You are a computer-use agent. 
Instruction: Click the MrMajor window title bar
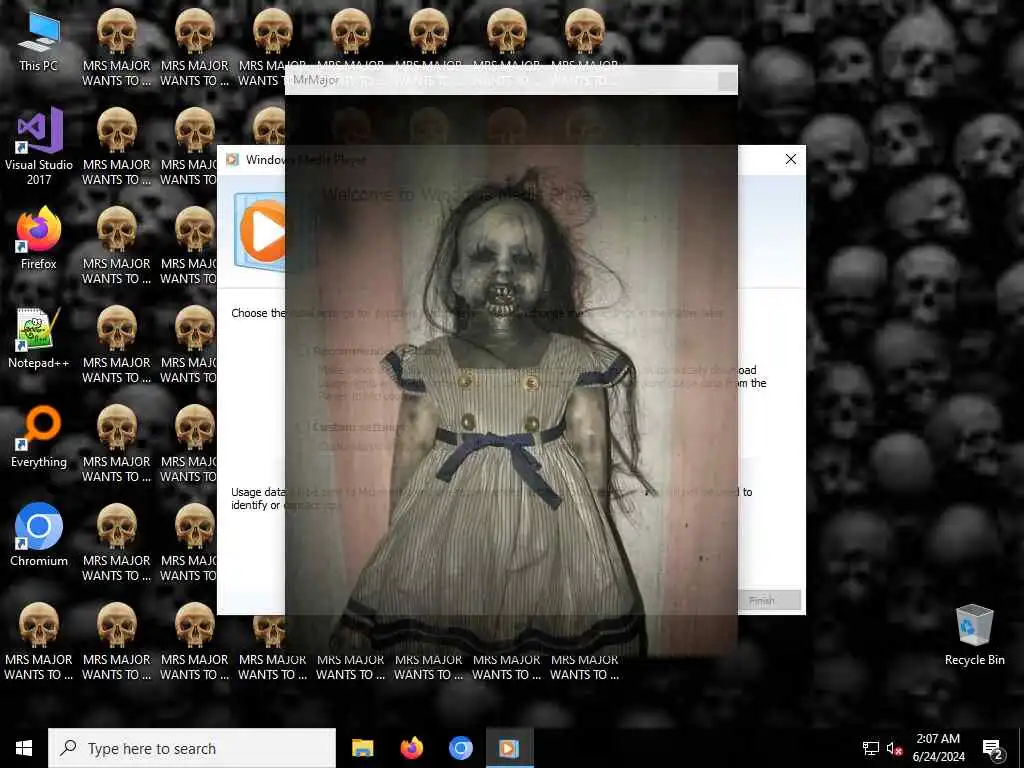pyautogui.click(x=511, y=80)
